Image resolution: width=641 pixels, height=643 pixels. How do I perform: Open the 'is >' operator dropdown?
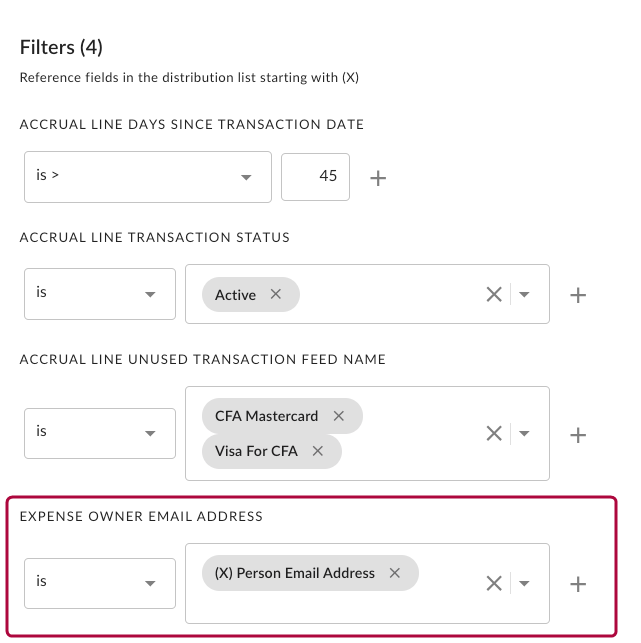(147, 177)
